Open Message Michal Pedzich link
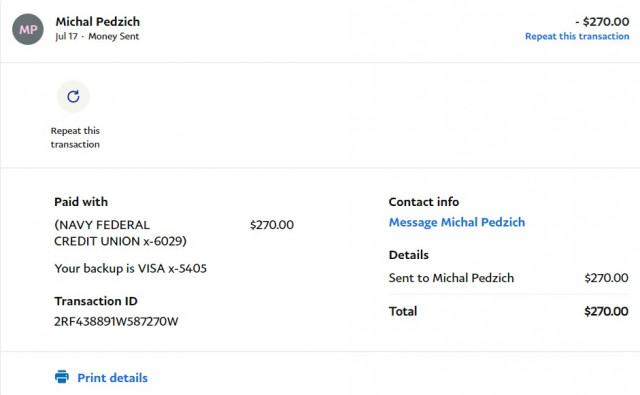 pos(457,222)
